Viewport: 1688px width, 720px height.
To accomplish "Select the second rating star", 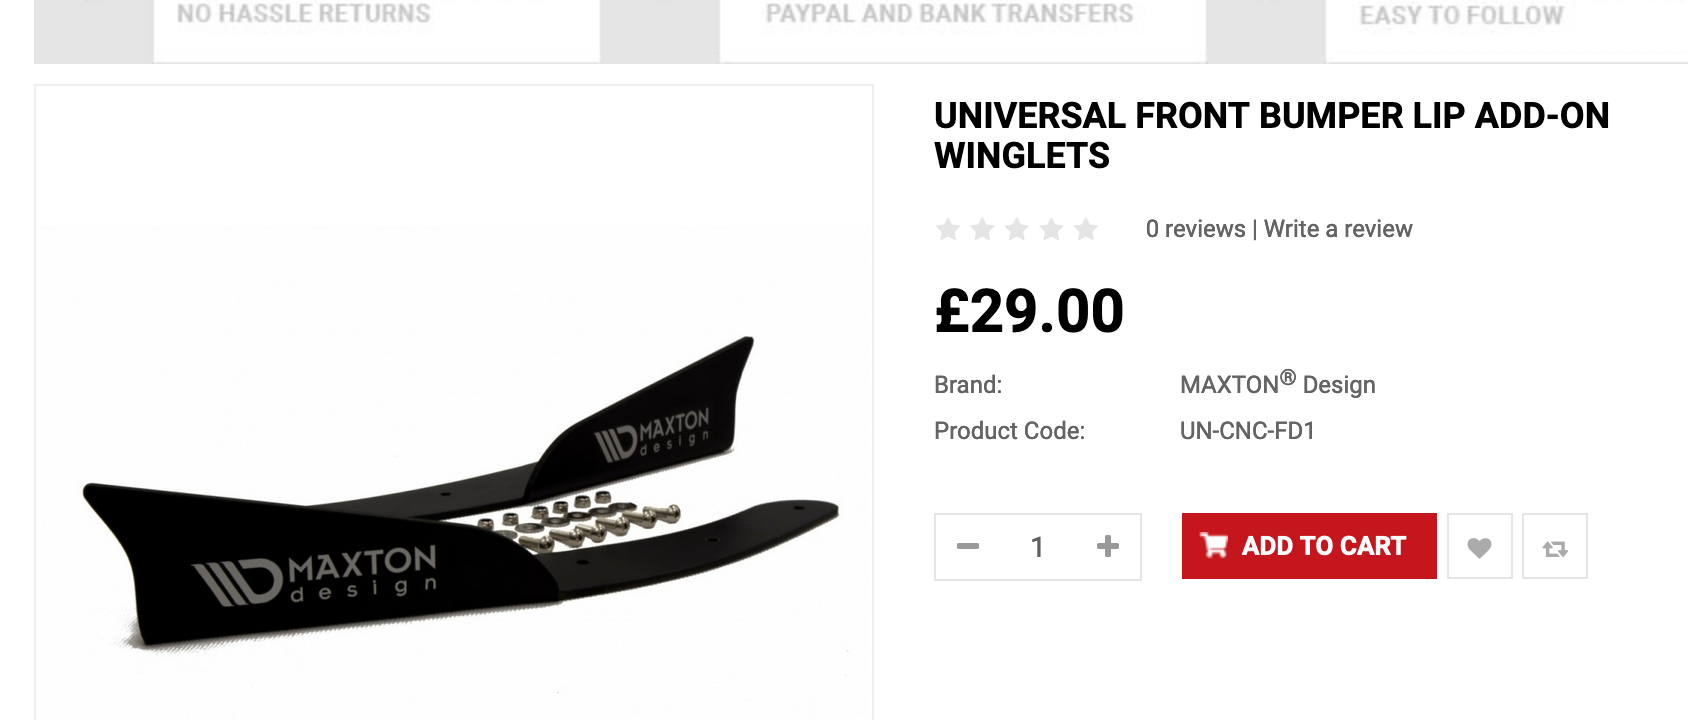I will (983, 230).
